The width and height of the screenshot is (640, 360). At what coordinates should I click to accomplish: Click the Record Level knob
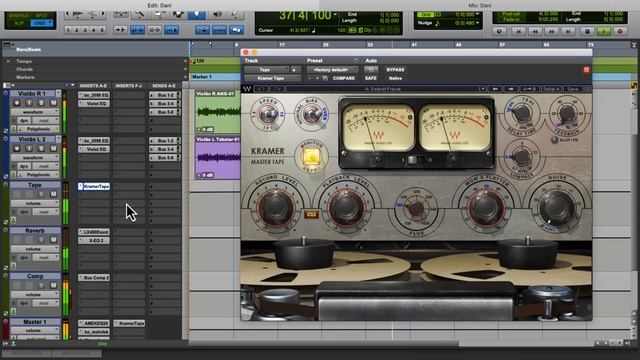(x=276, y=208)
